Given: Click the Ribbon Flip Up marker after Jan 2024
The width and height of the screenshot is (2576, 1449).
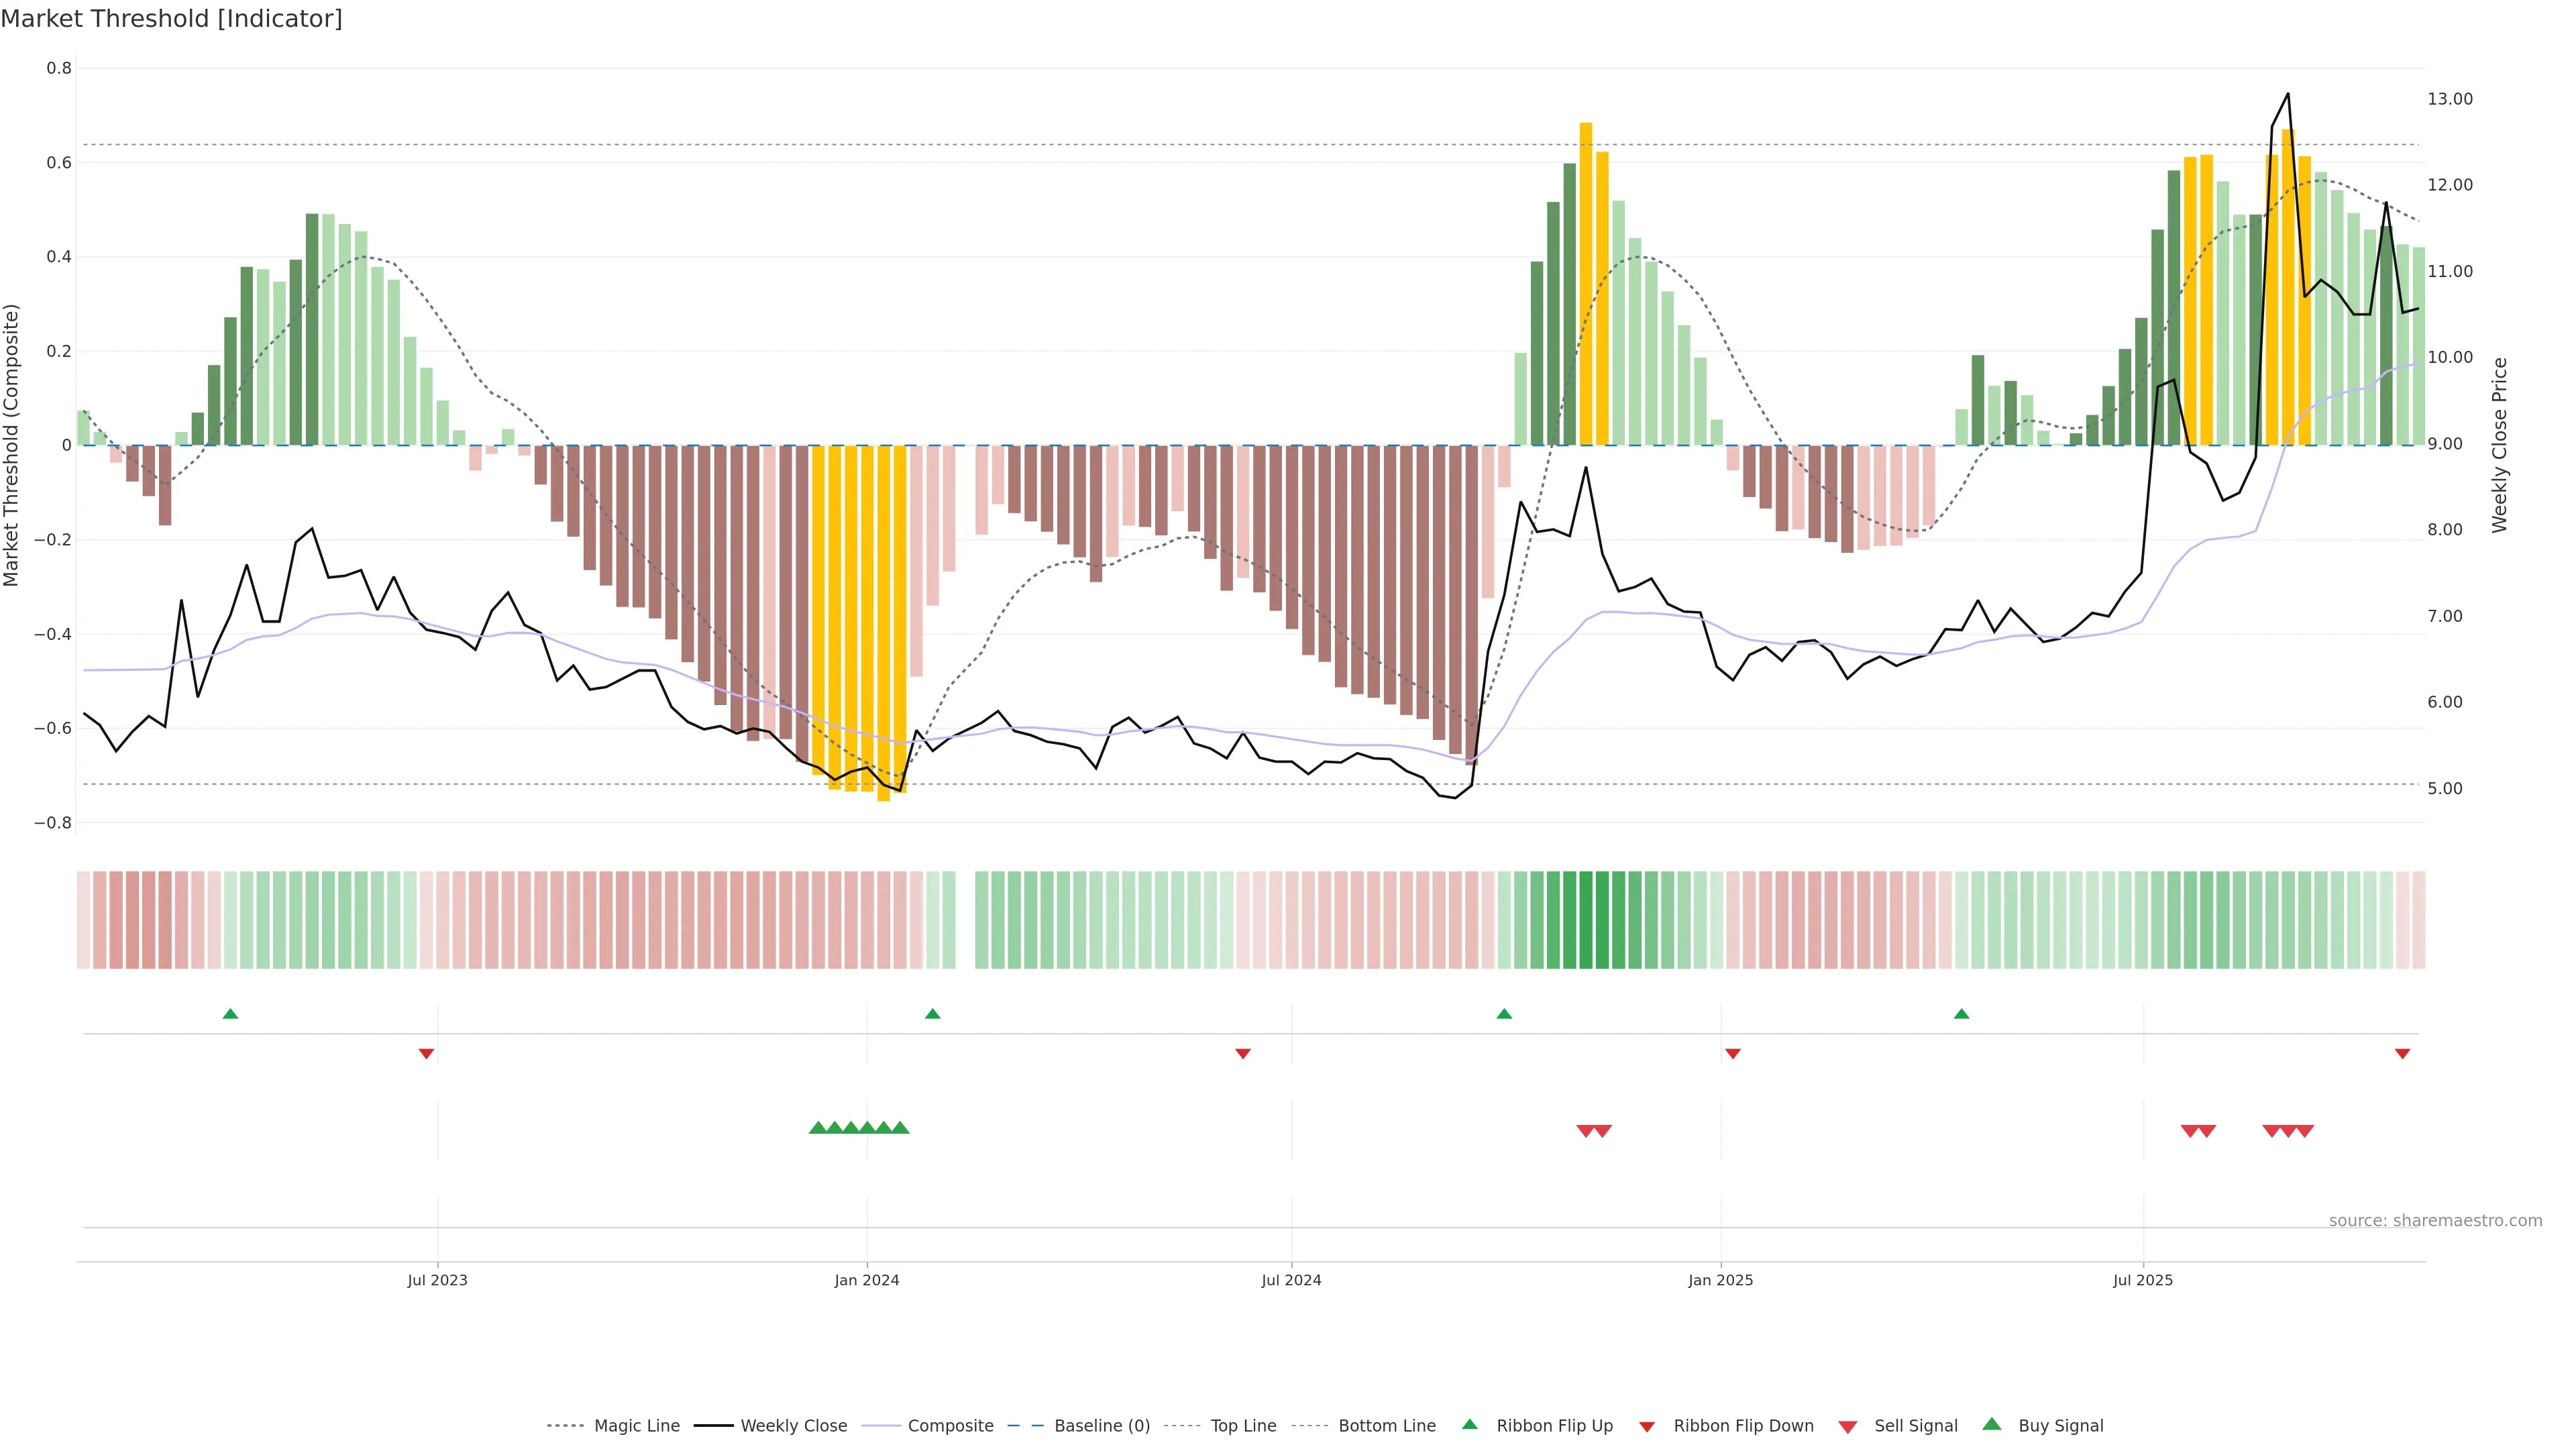Looking at the screenshot, I should (933, 1014).
